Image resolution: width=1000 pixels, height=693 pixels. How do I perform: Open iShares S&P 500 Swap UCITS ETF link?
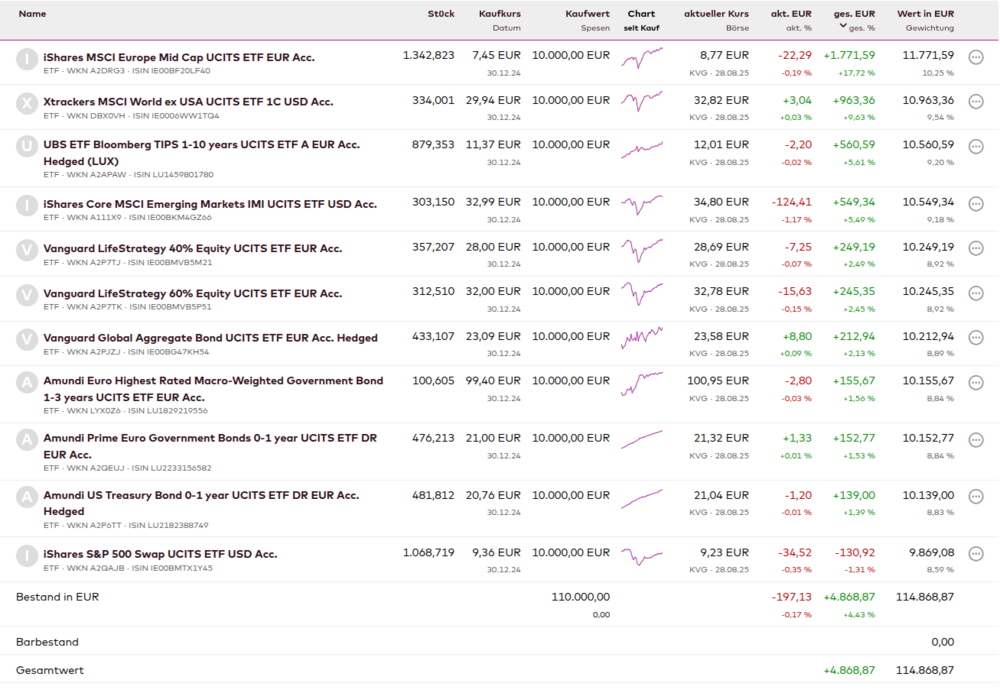[x=160, y=554]
